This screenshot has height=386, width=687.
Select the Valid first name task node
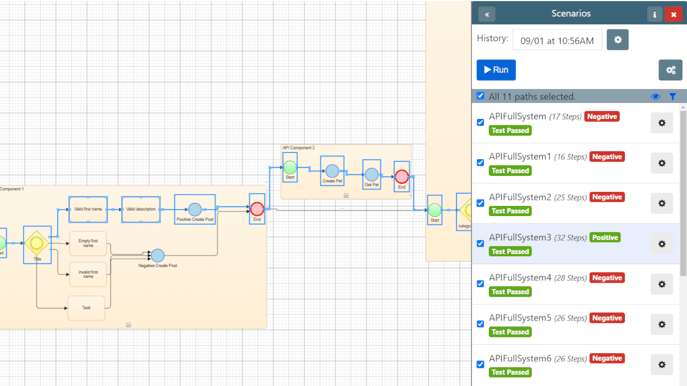88,209
